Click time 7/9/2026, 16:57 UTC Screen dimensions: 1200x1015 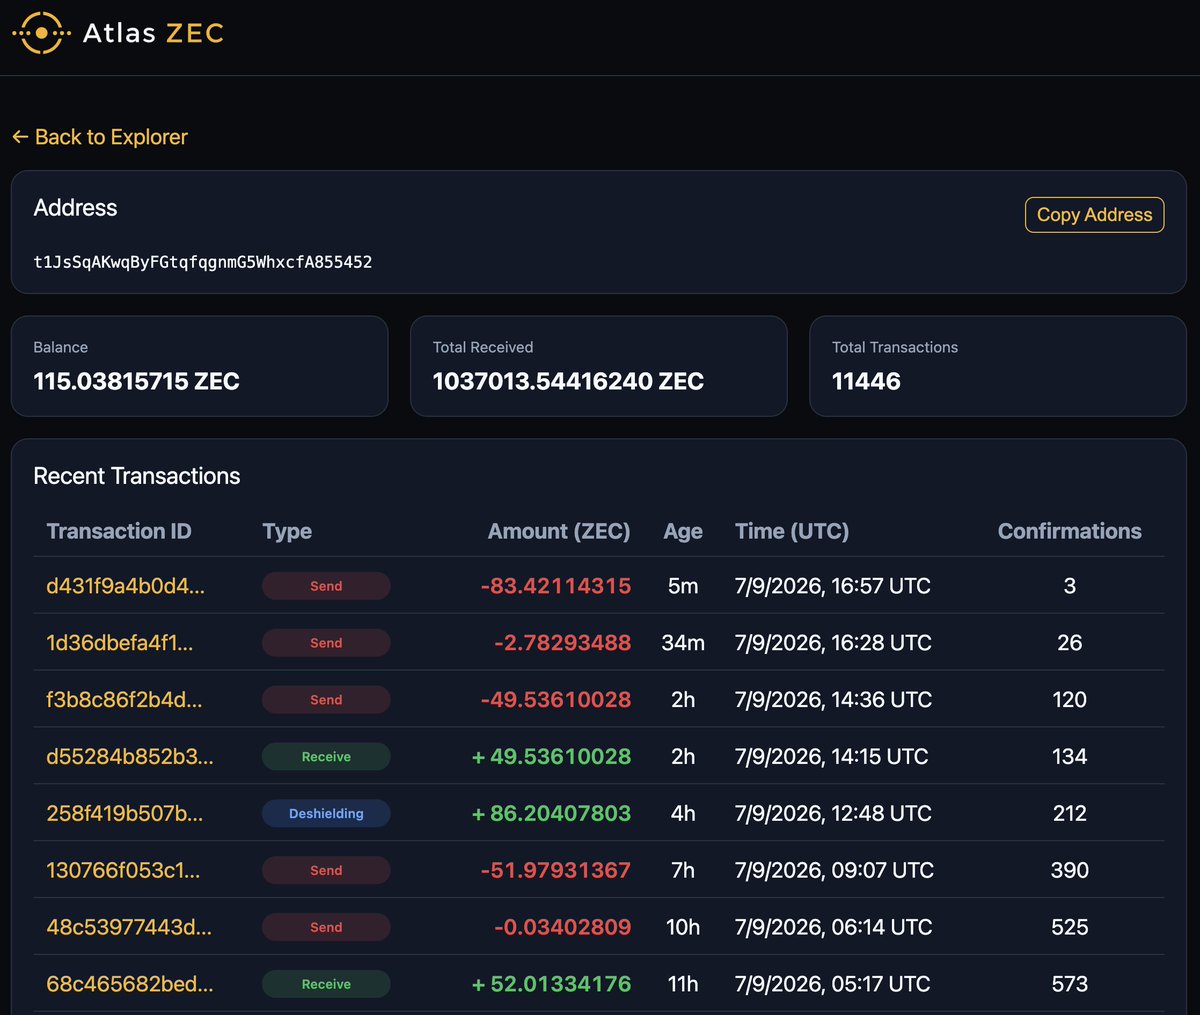pyautogui.click(x=833, y=586)
